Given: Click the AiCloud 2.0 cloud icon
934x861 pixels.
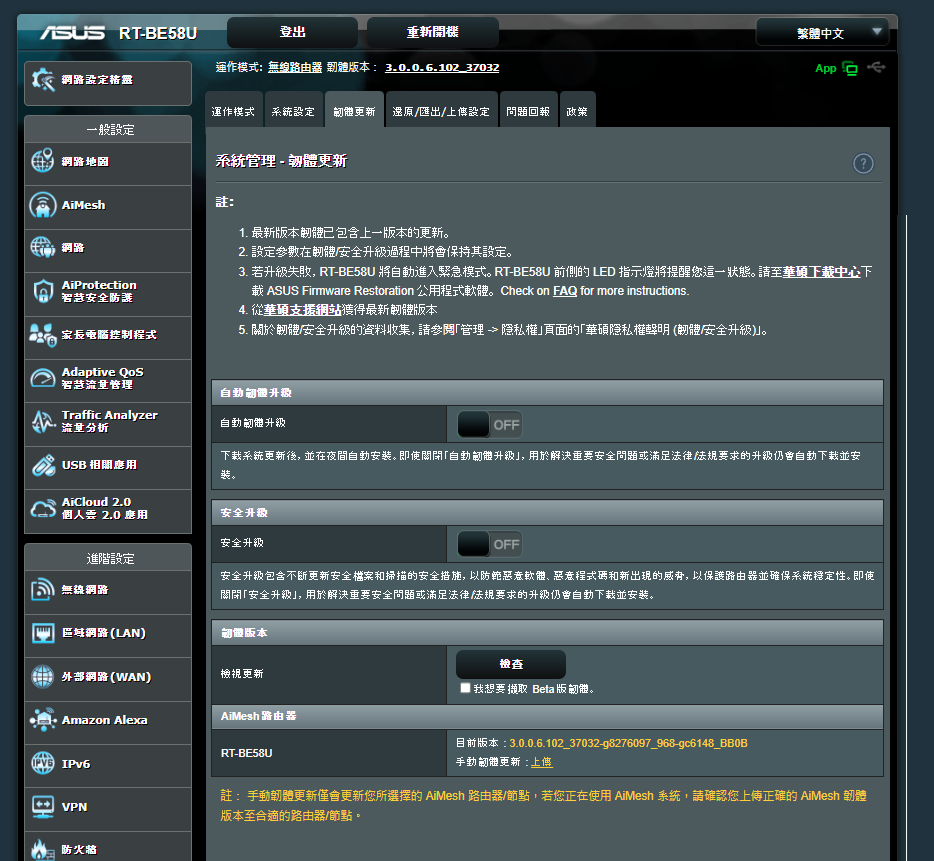Looking at the screenshot, I should pyautogui.click(x=42, y=508).
